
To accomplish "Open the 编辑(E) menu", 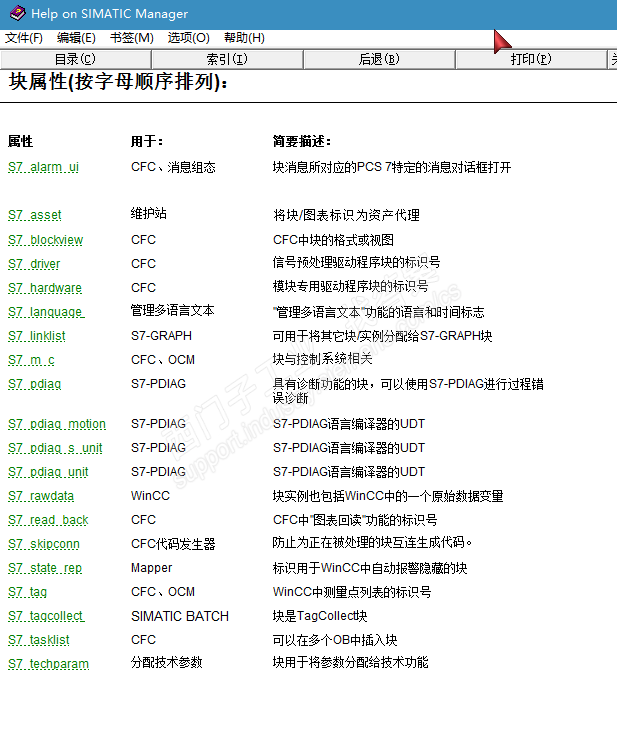I will pos(76,38).
